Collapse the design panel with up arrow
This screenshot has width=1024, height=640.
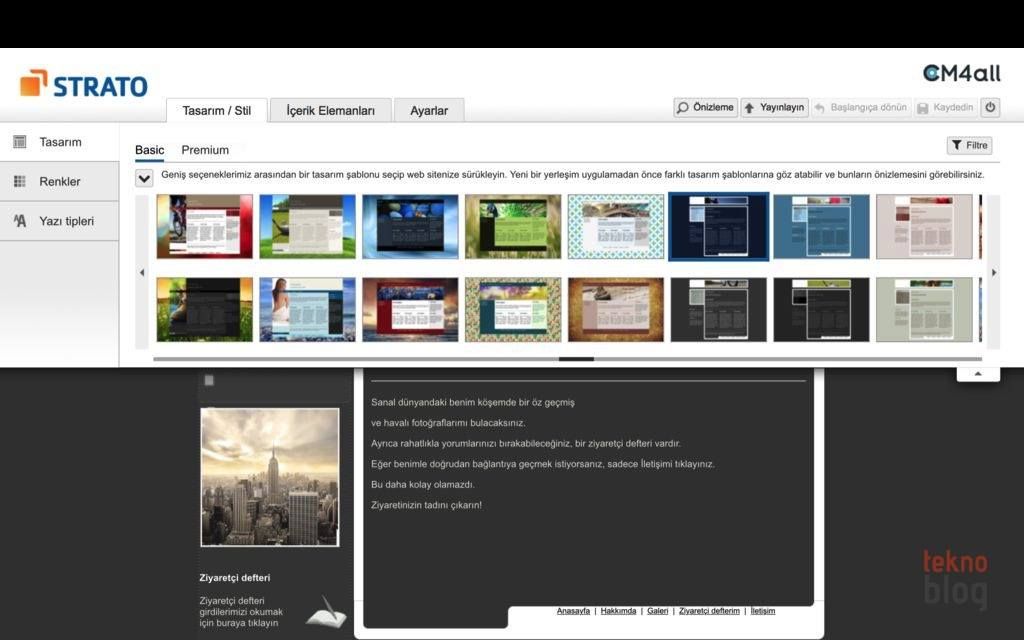click(x=978, y=374)
